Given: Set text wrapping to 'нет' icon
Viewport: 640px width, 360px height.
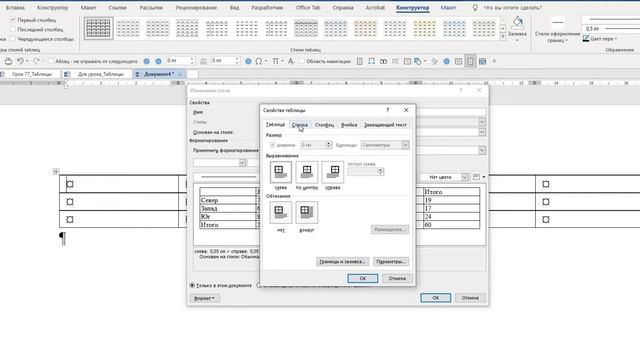Looking at the screenshot, I should [280, 212].
